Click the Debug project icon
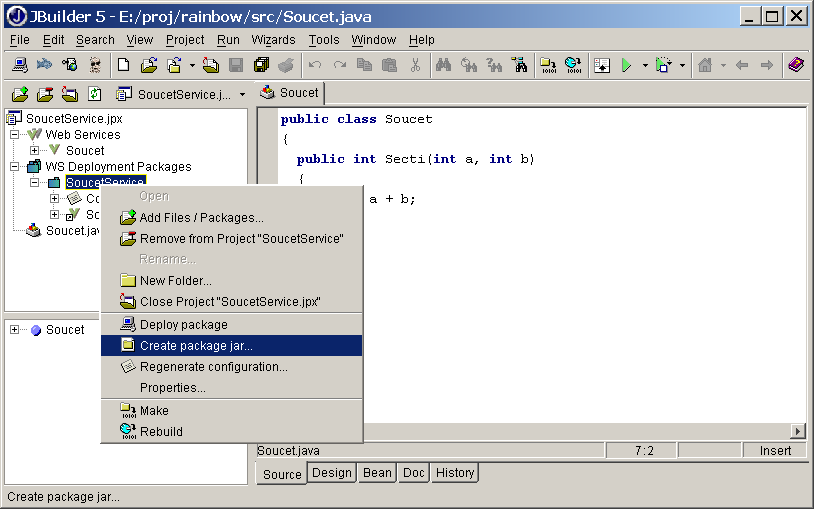 pos(664,65)
